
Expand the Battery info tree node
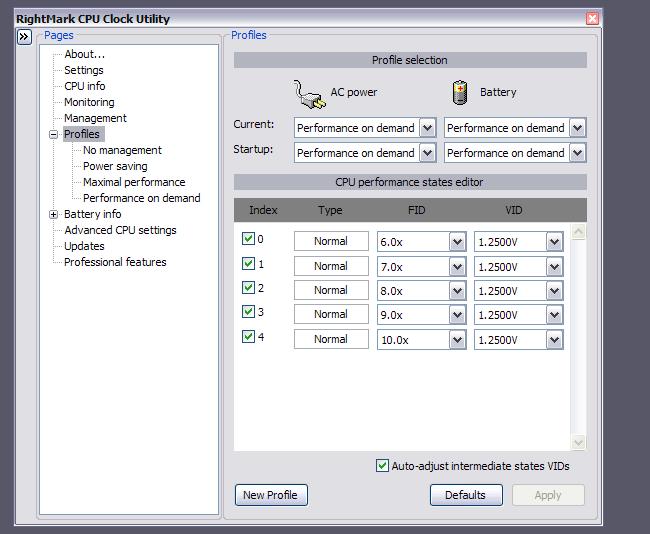[53, 214]
